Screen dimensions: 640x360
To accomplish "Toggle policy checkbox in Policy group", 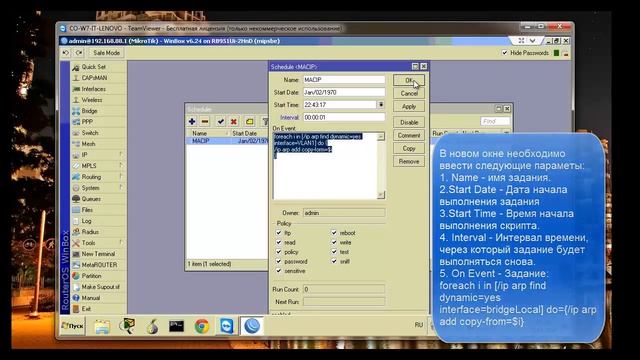I will [279, 252].
